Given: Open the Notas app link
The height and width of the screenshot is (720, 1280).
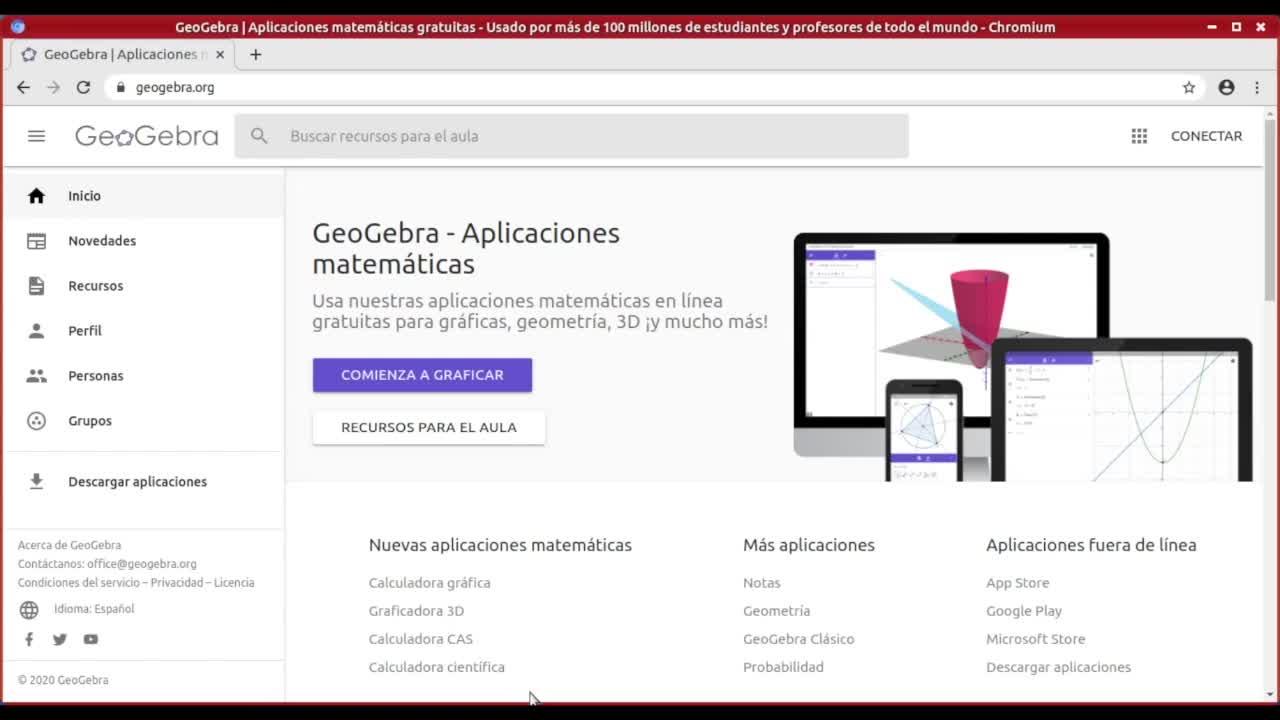Looking at the screenshot, I should click(x=761, y=583).
